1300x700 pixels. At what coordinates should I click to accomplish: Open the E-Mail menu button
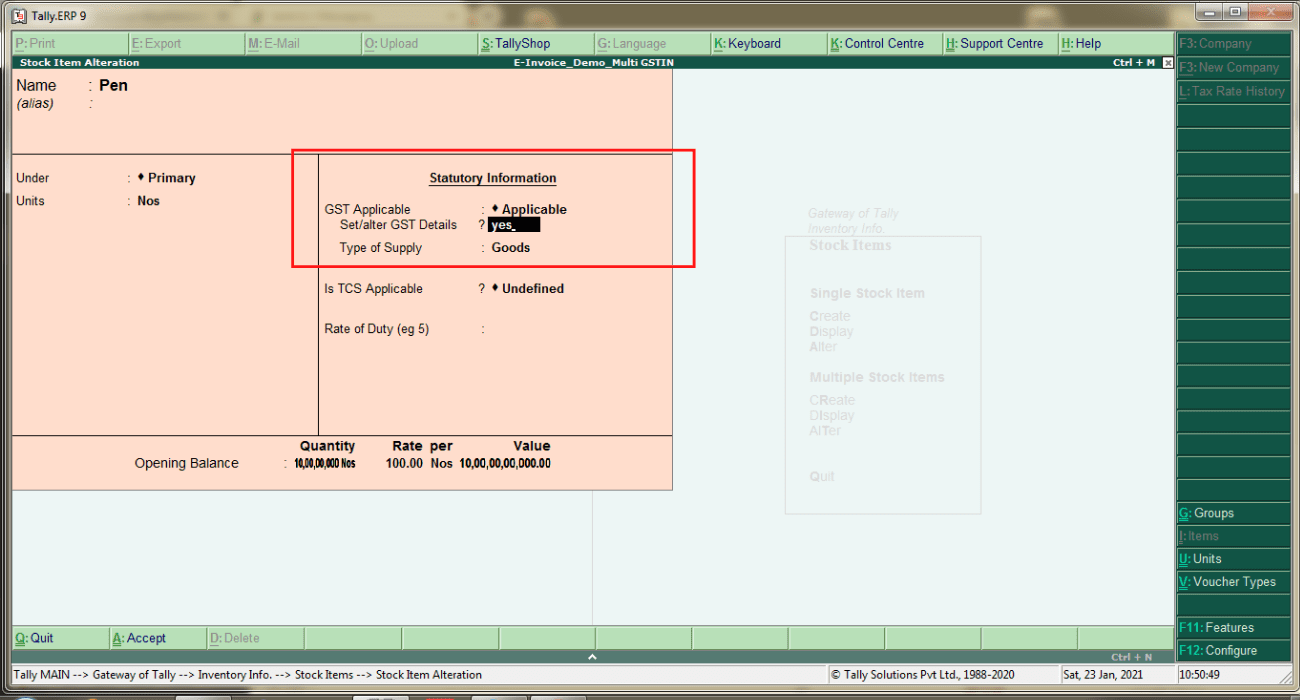point(303,44)
